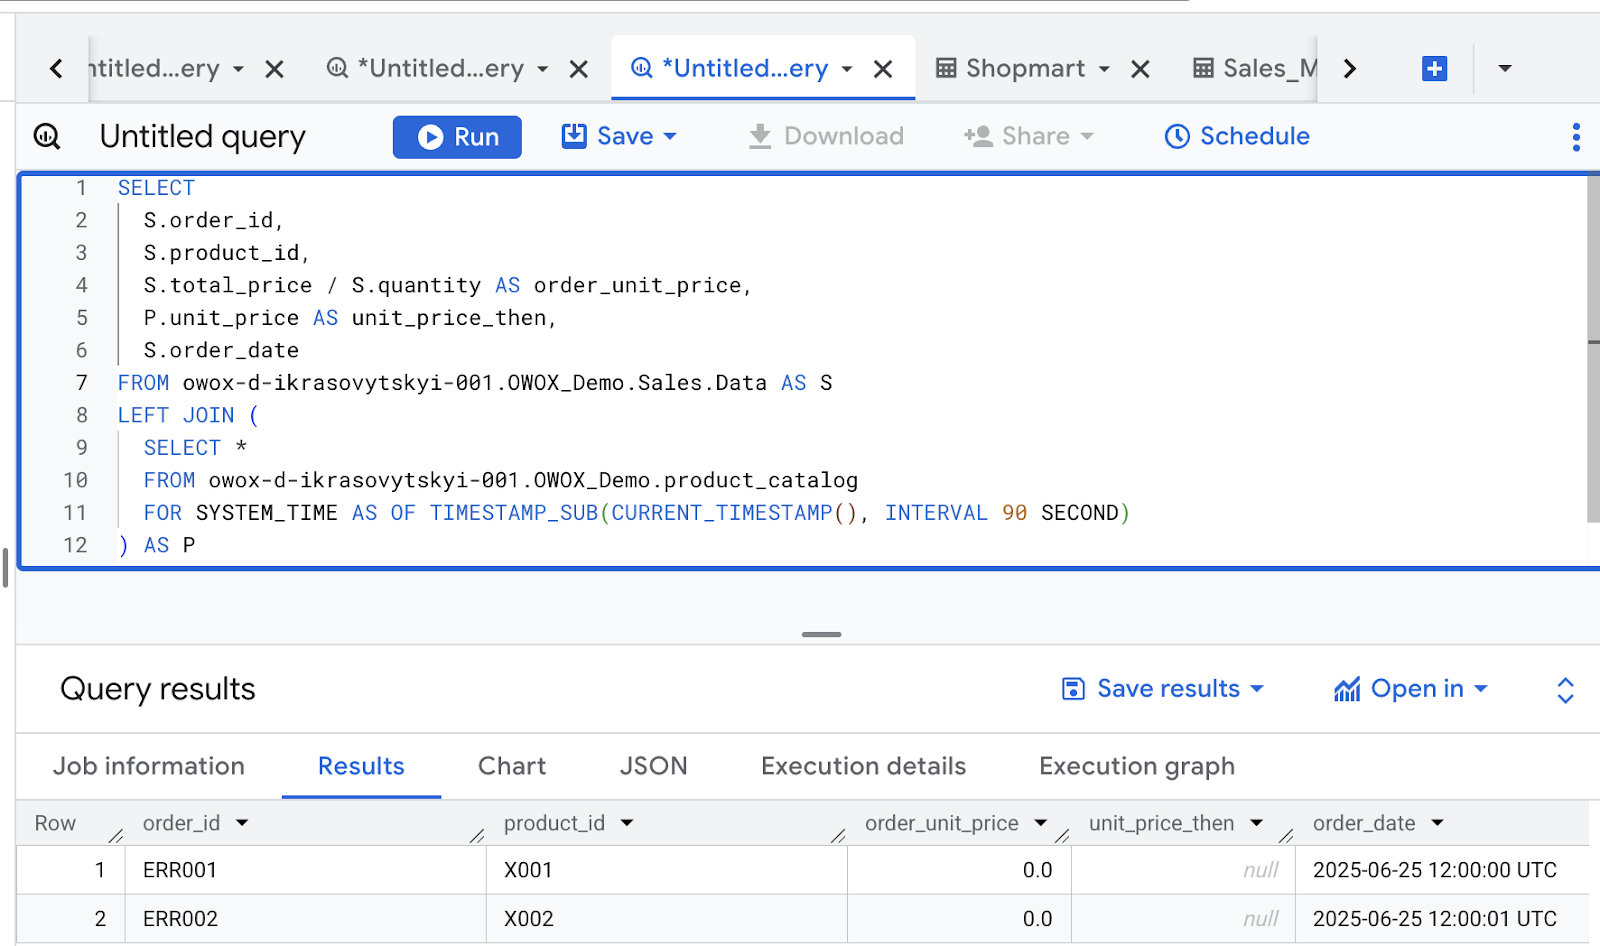Open the dropdown next to the new-tab icon

[x=1505, y=68]
